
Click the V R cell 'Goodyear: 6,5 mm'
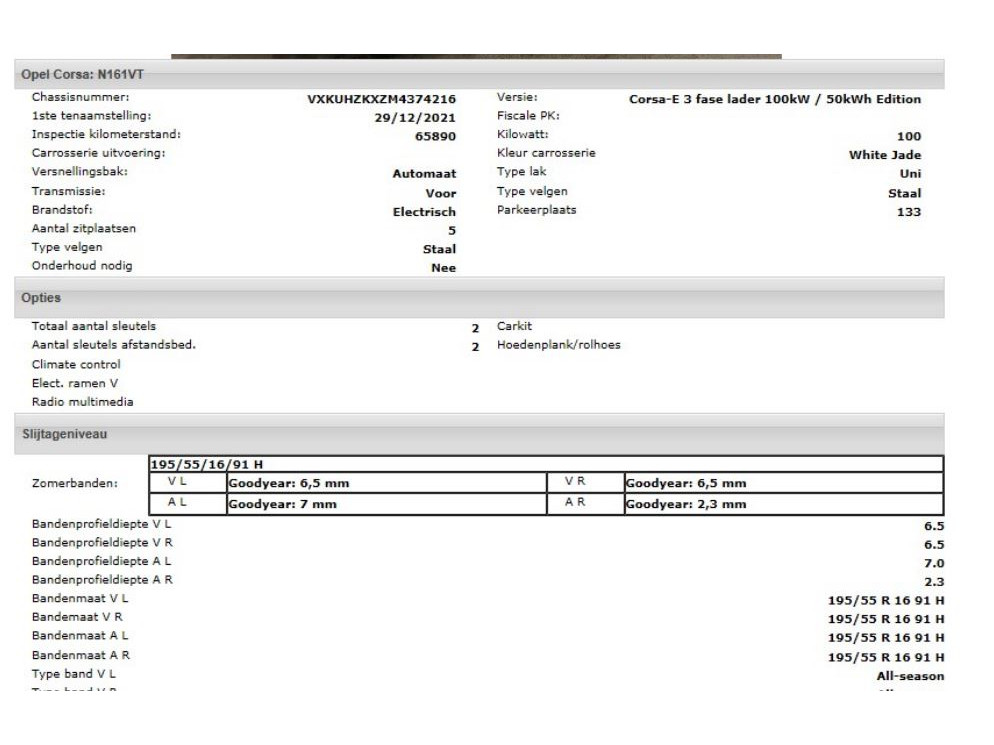[x=784, y=483]
